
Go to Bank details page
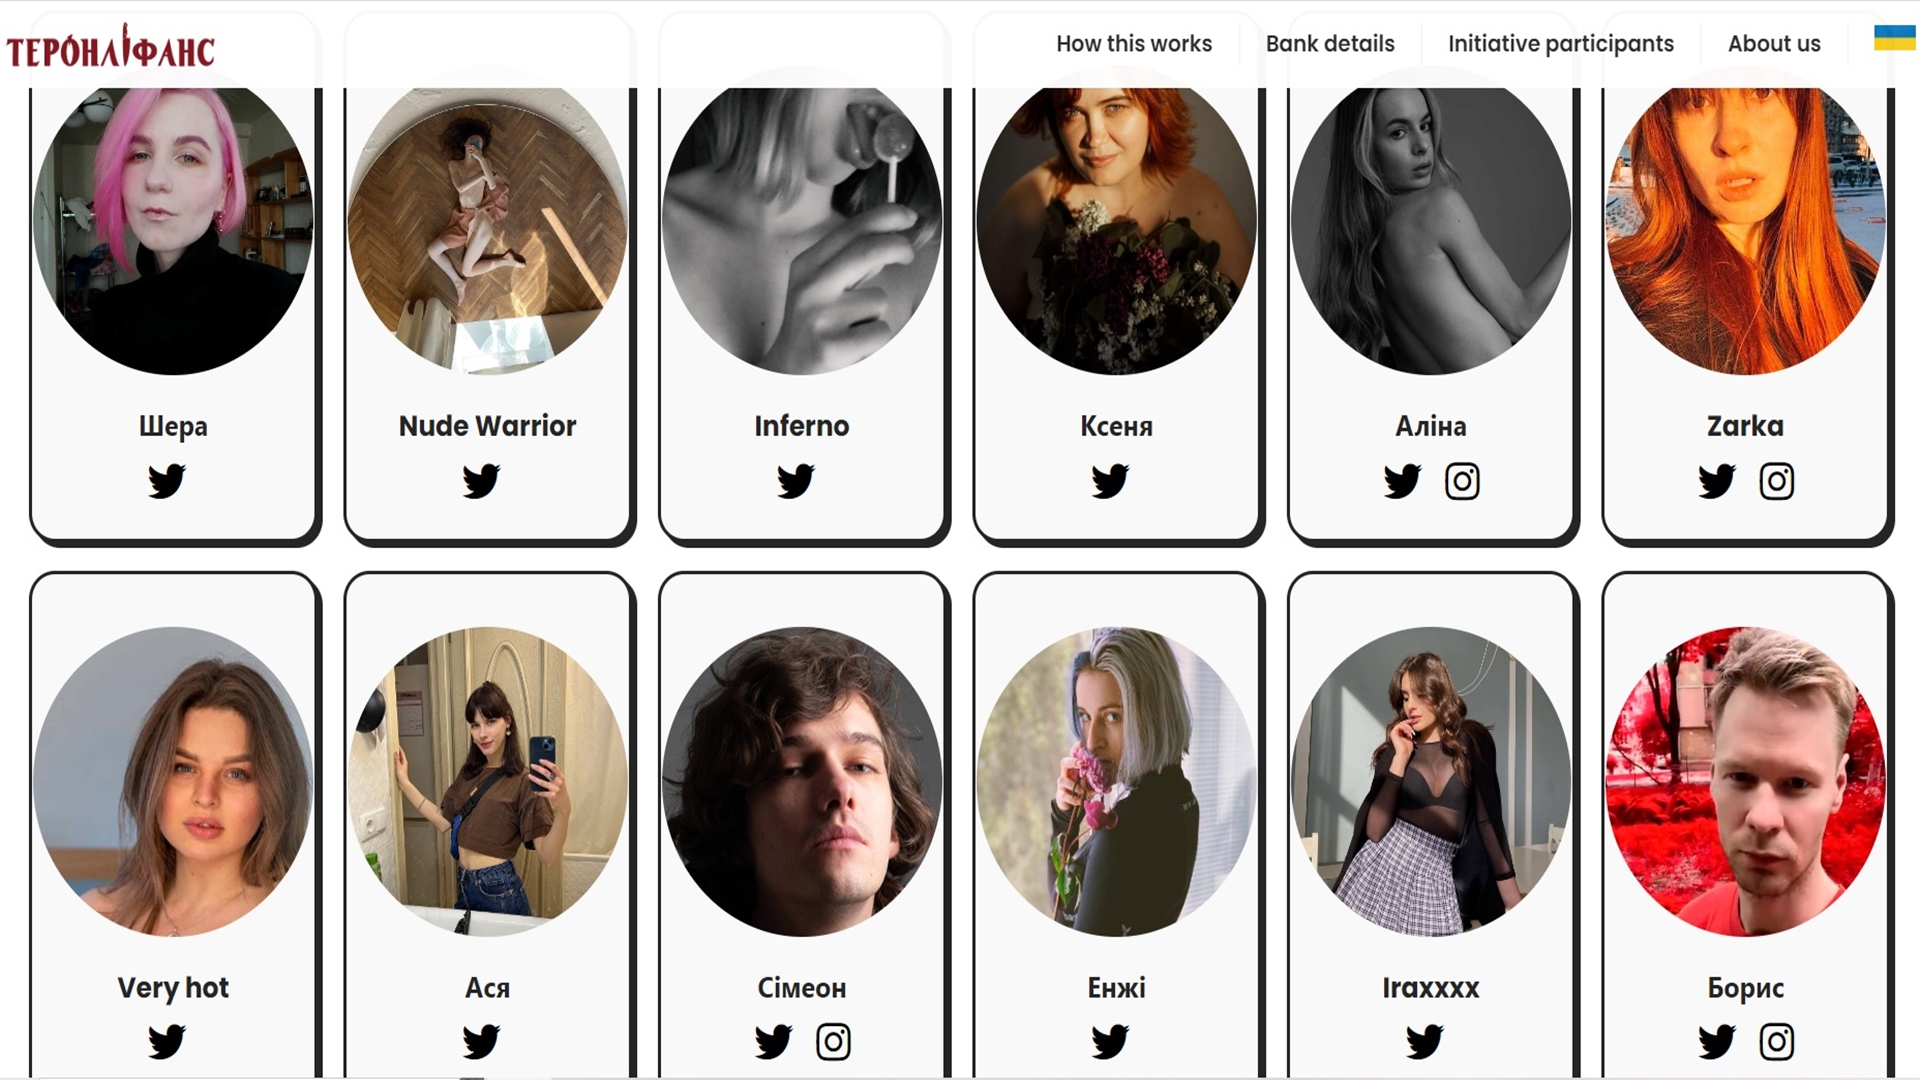(x=1330, y=44)
